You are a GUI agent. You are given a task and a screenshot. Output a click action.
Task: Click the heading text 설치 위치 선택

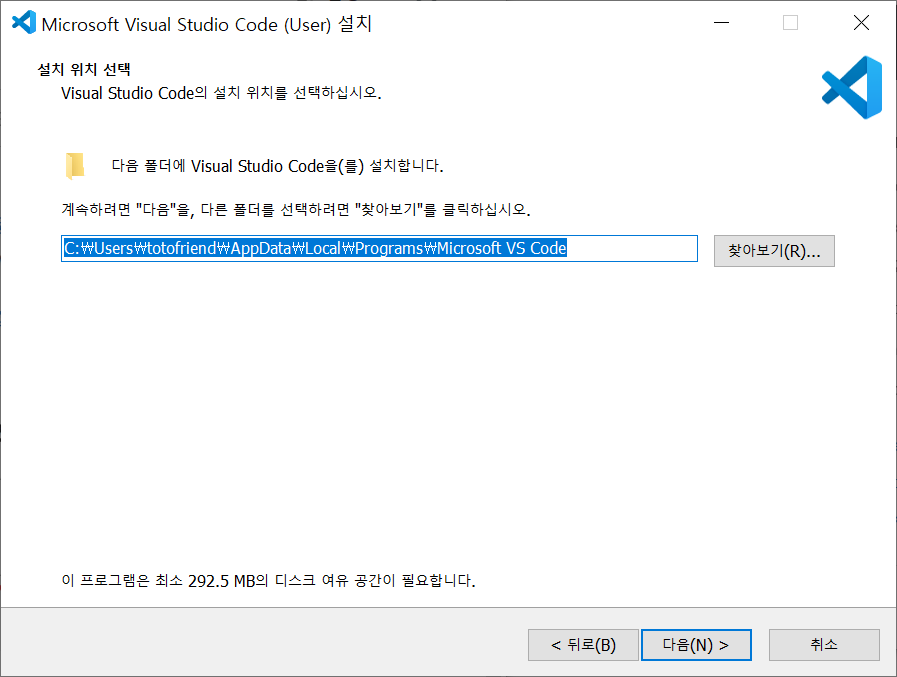(x=84, y=69)
